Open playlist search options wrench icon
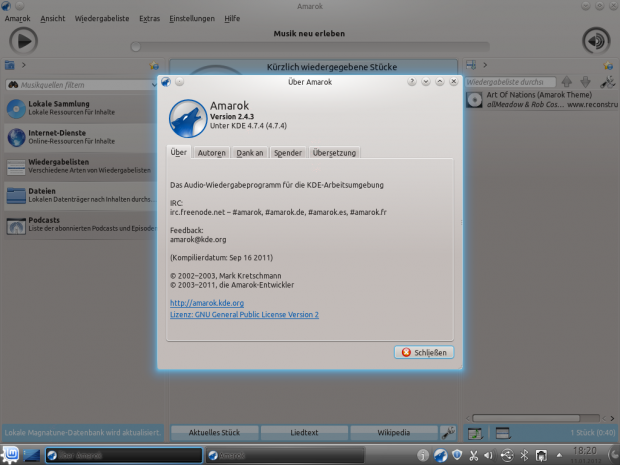620x465 pixels. [x=608, y=82]
